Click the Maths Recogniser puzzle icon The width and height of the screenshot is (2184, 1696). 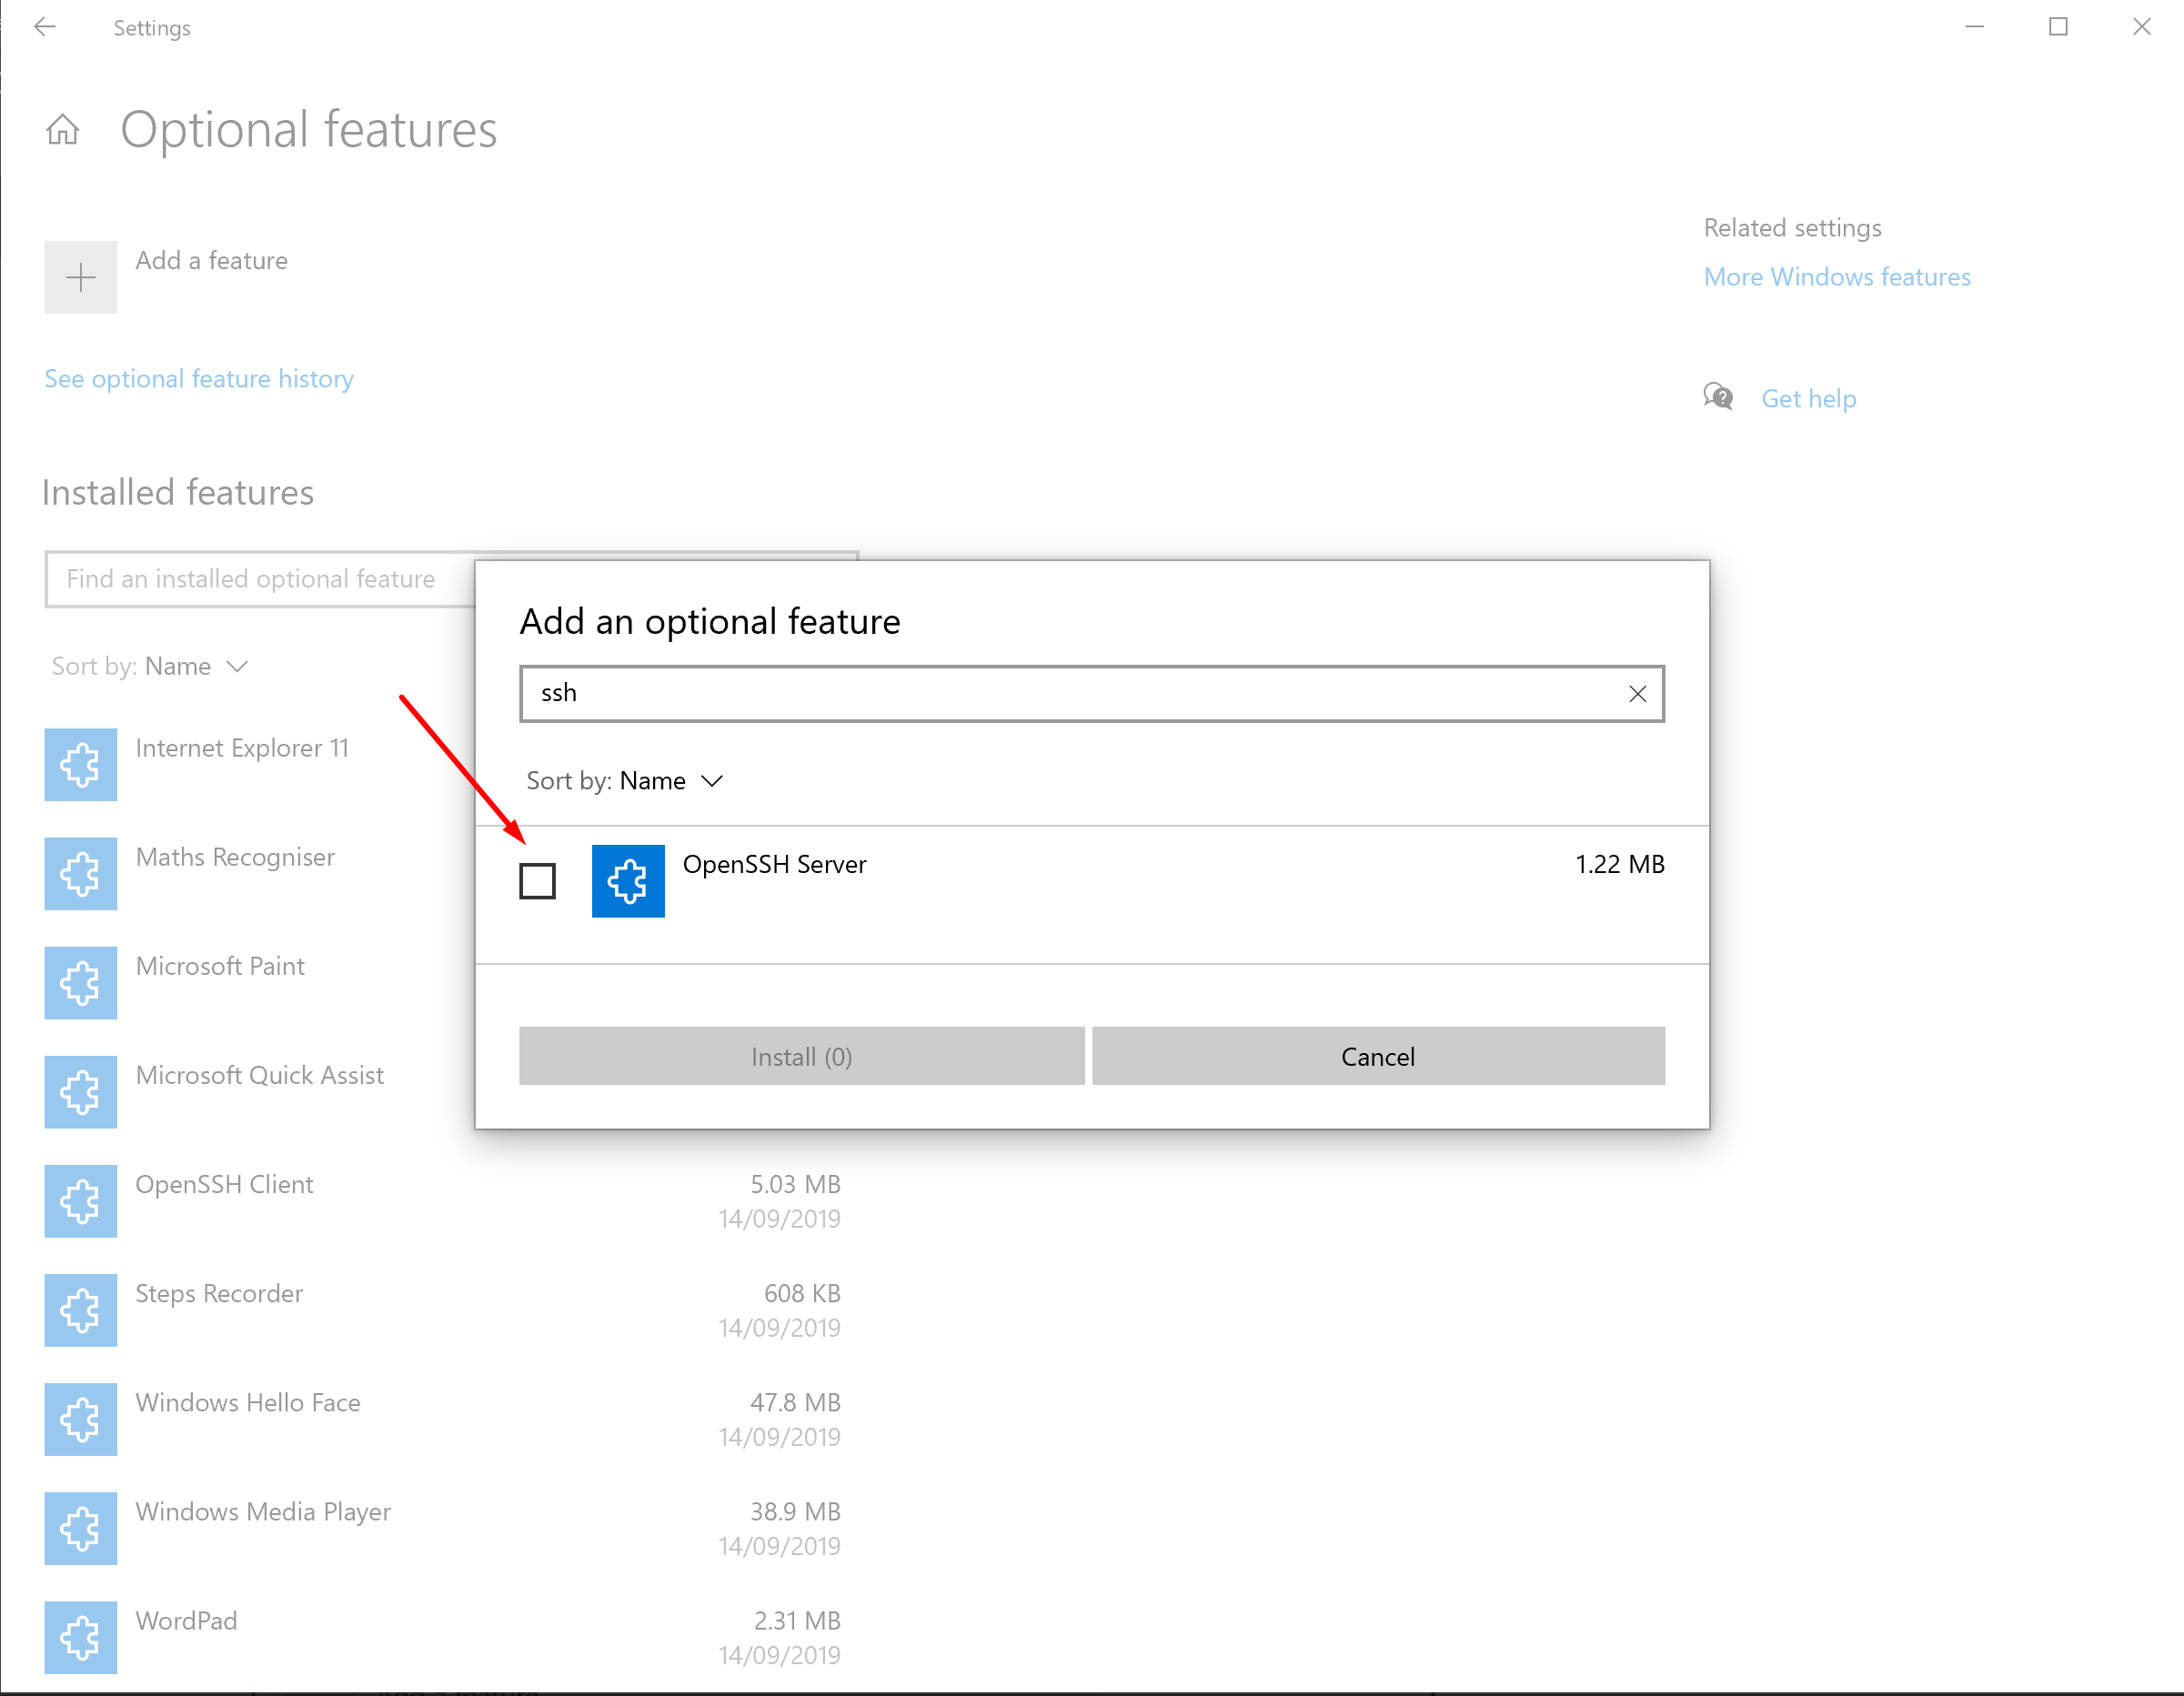pyautogui.click(x=80, y=873)
